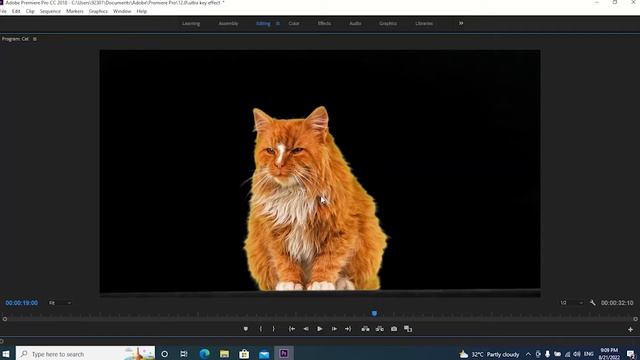Click the zoom scroll bar left handle
Viewport: 640px width, 360px height.
coord(5,319)
